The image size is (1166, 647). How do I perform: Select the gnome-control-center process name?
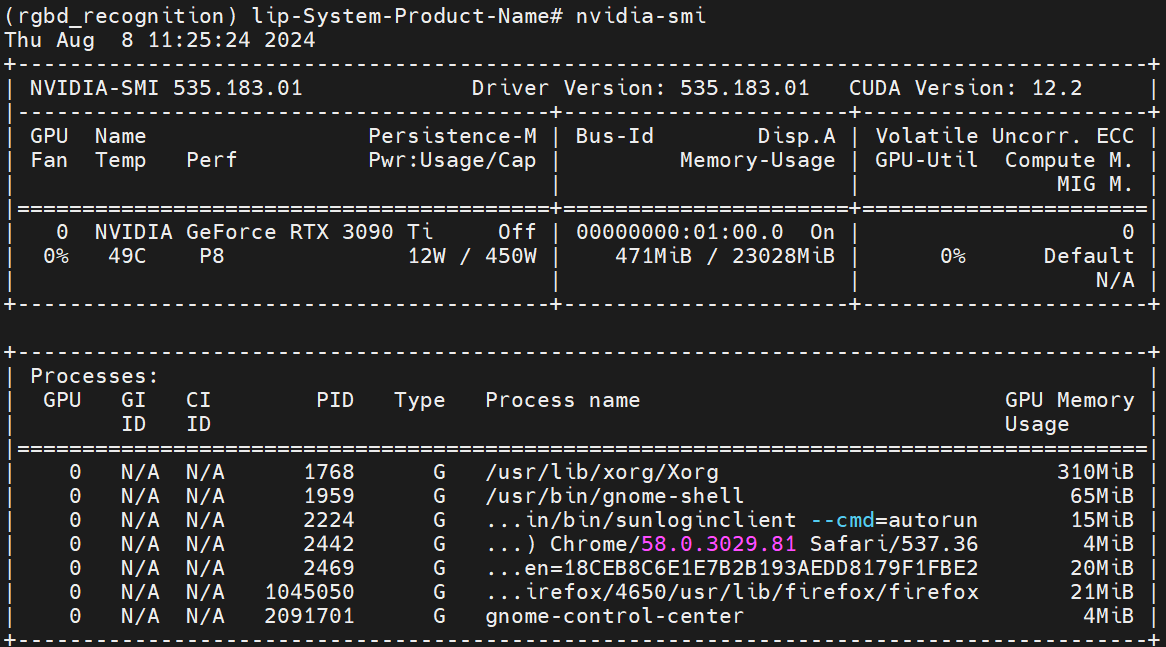[x=614, y=616]
